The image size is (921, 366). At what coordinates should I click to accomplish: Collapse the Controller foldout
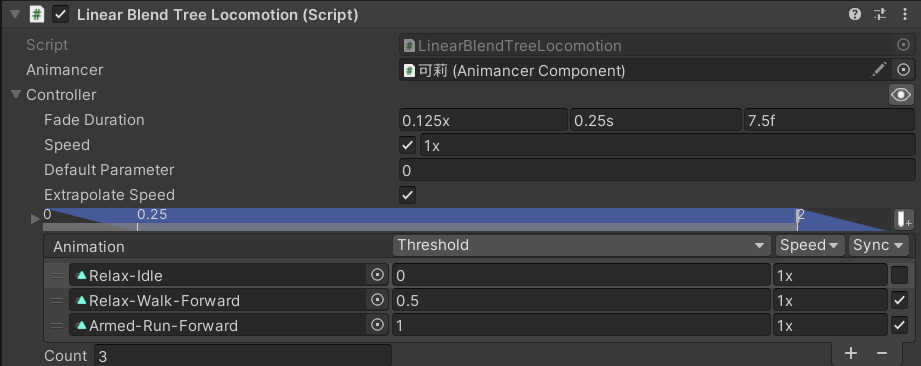[15, 95]
